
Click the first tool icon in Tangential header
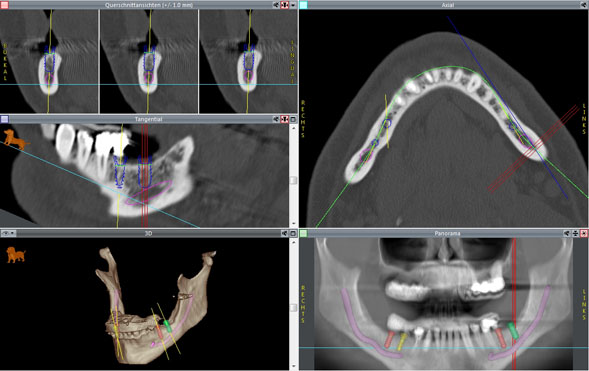[276, 119]
